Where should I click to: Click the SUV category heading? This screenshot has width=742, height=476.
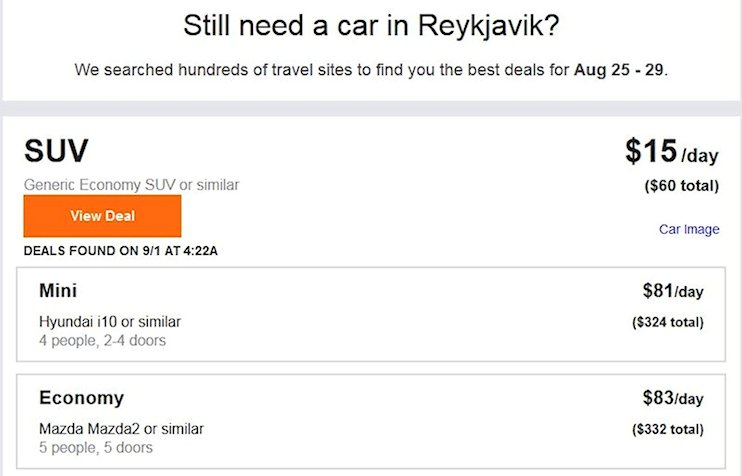[x=56, y=151]
